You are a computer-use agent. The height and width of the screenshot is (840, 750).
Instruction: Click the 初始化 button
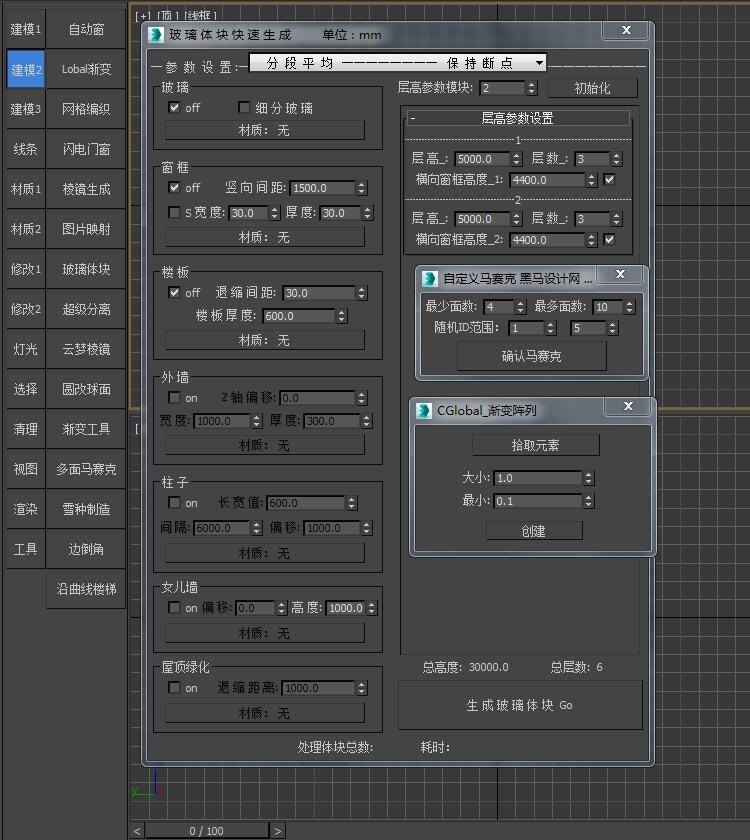pos(592,88)
